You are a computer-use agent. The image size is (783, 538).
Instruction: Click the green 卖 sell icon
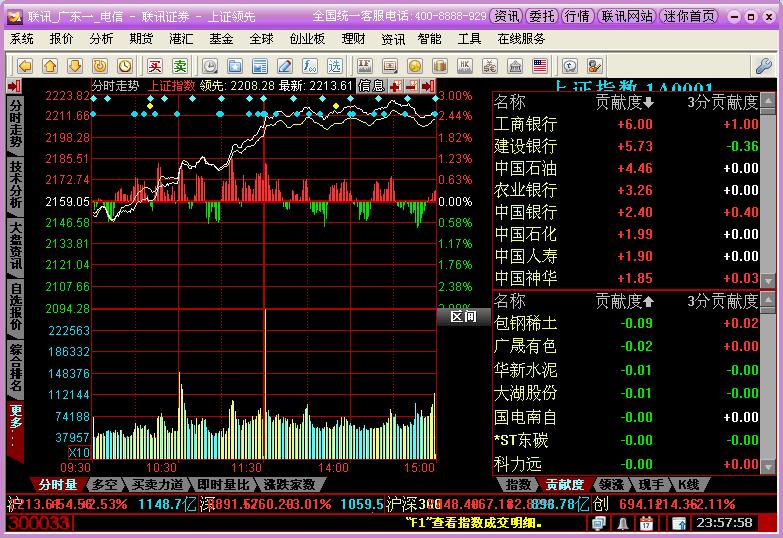(x=180, y=66)
